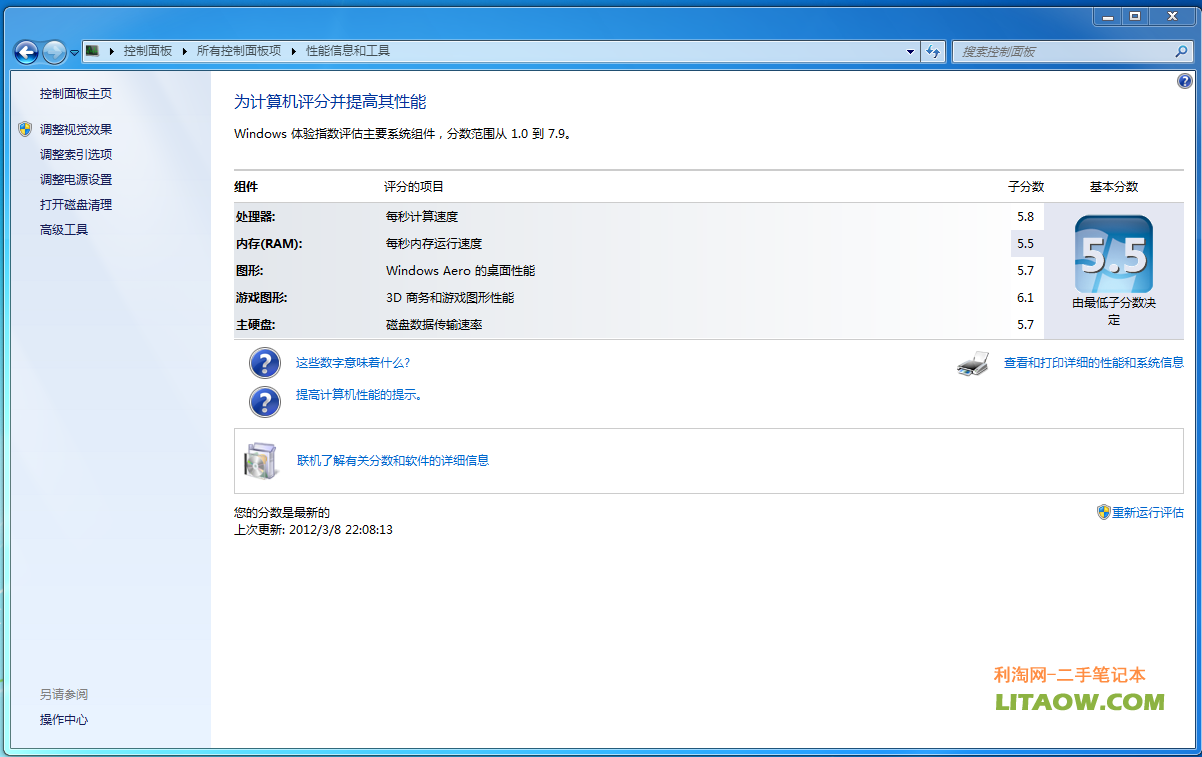
Task: Click the shield icon beside 调整视觉效果
Action: 25,129
